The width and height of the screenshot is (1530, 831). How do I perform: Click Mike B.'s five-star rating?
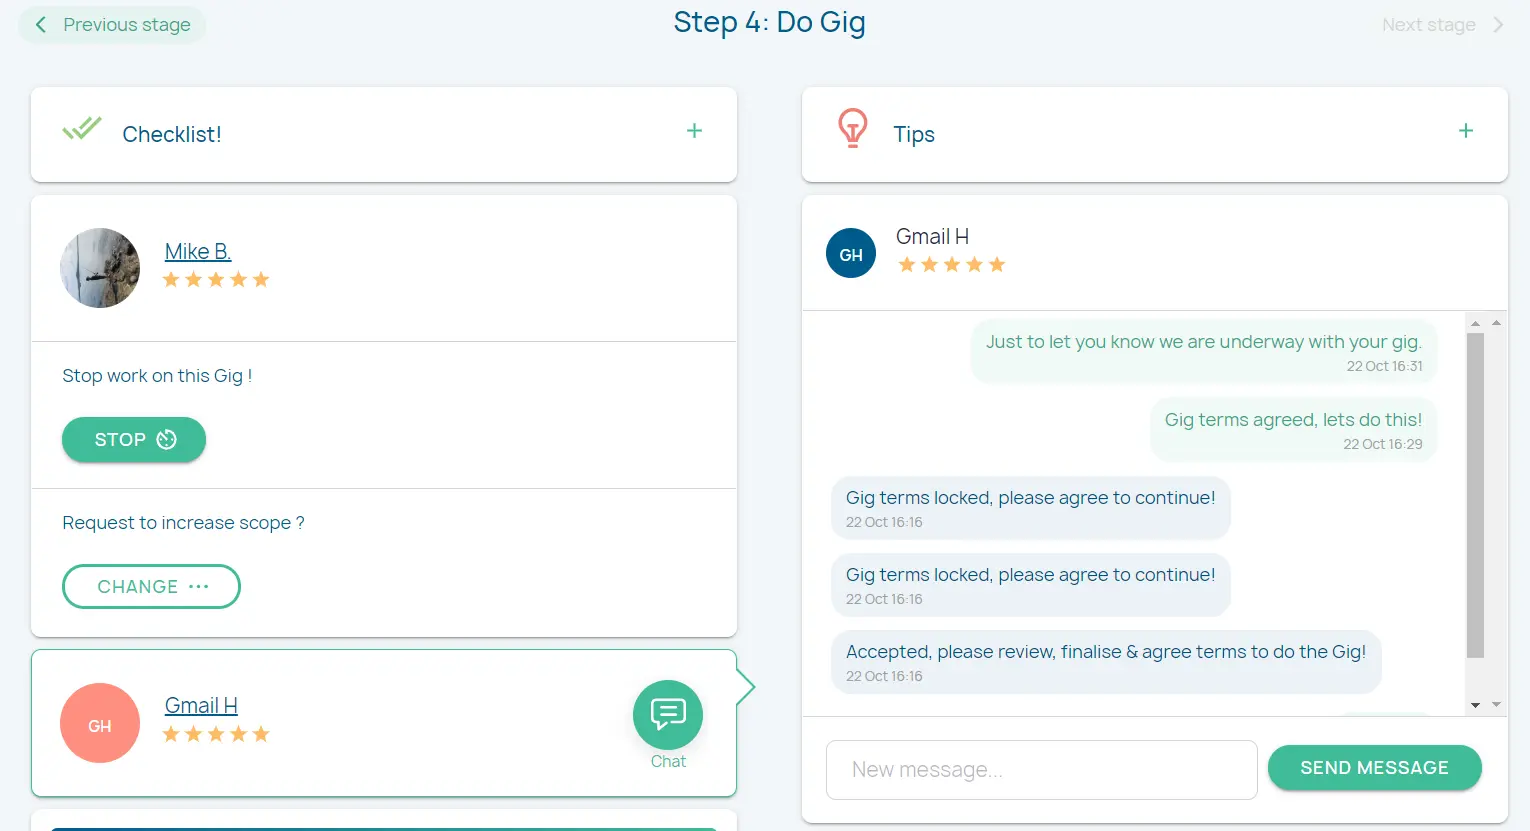tap(216, 280)
